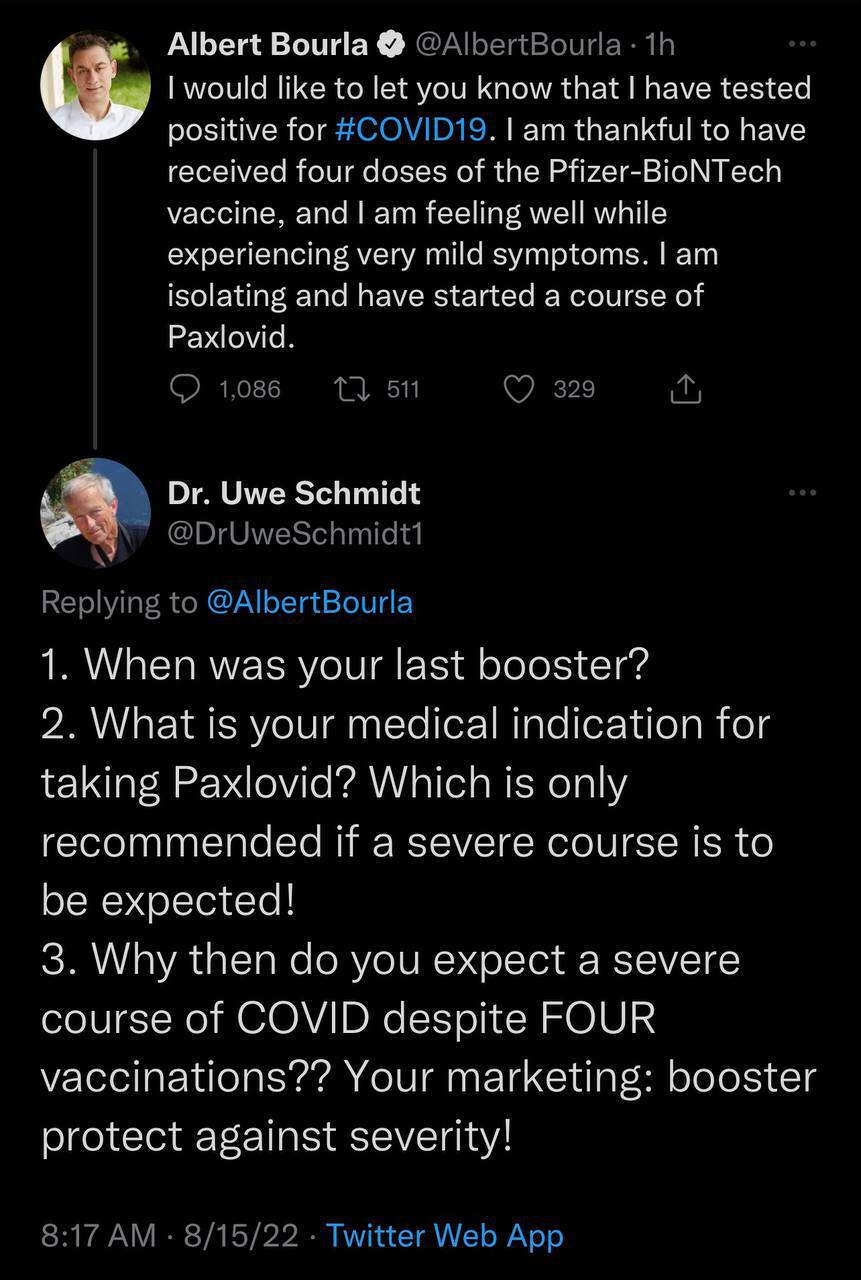Open Albert Bourla's profile picture
Screen dimensions: 861x1280
coord(95,85)
